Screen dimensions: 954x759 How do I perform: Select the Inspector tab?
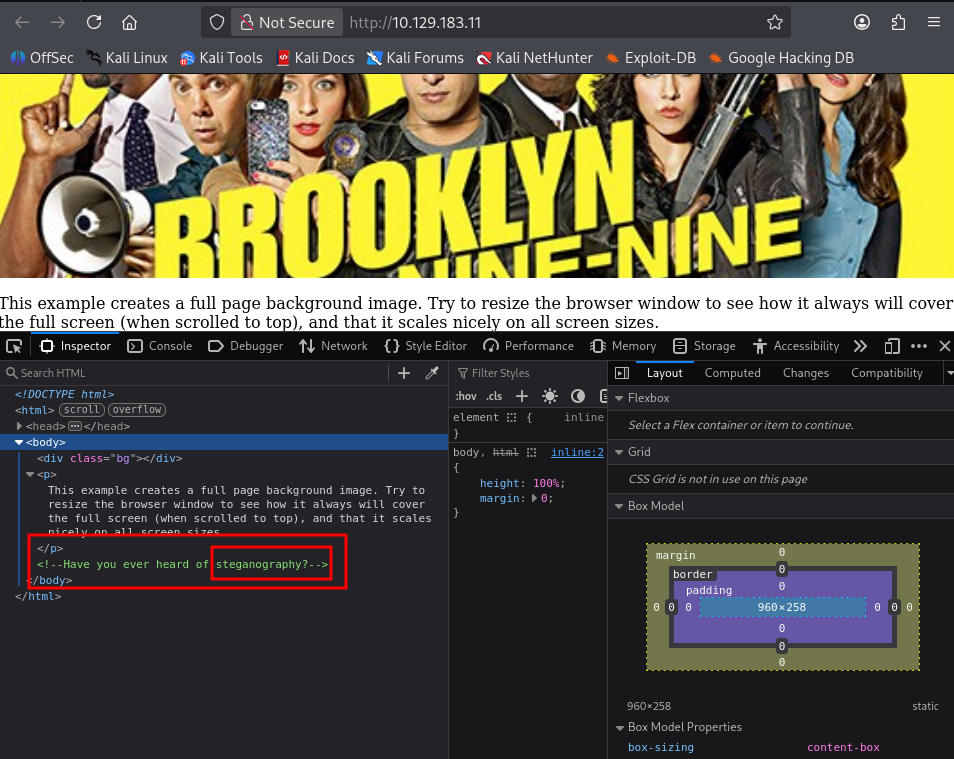tap(75, 346)
